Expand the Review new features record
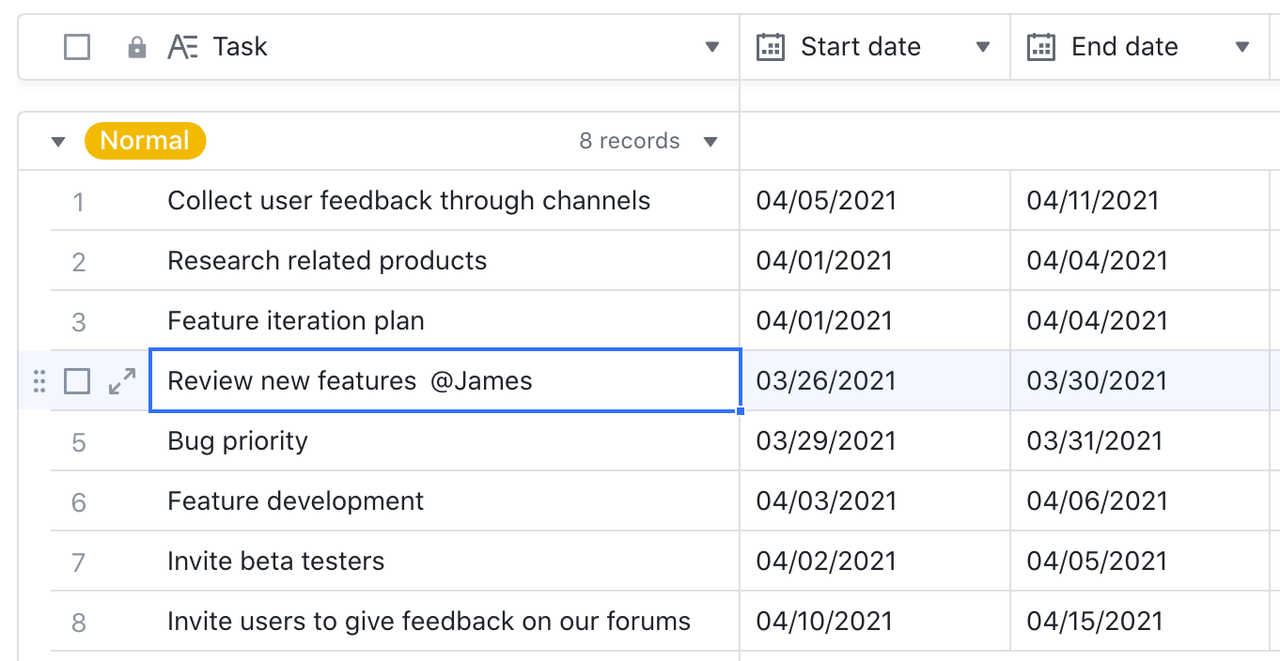 (x=122, y=381)
